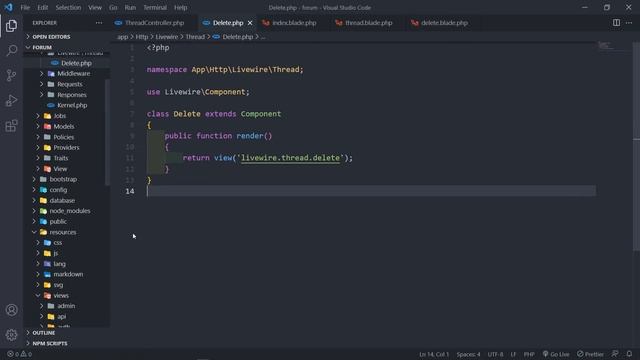Open editor More Actions ellipsis
Viewport: 640px width, 360px height.
(629, 23)
